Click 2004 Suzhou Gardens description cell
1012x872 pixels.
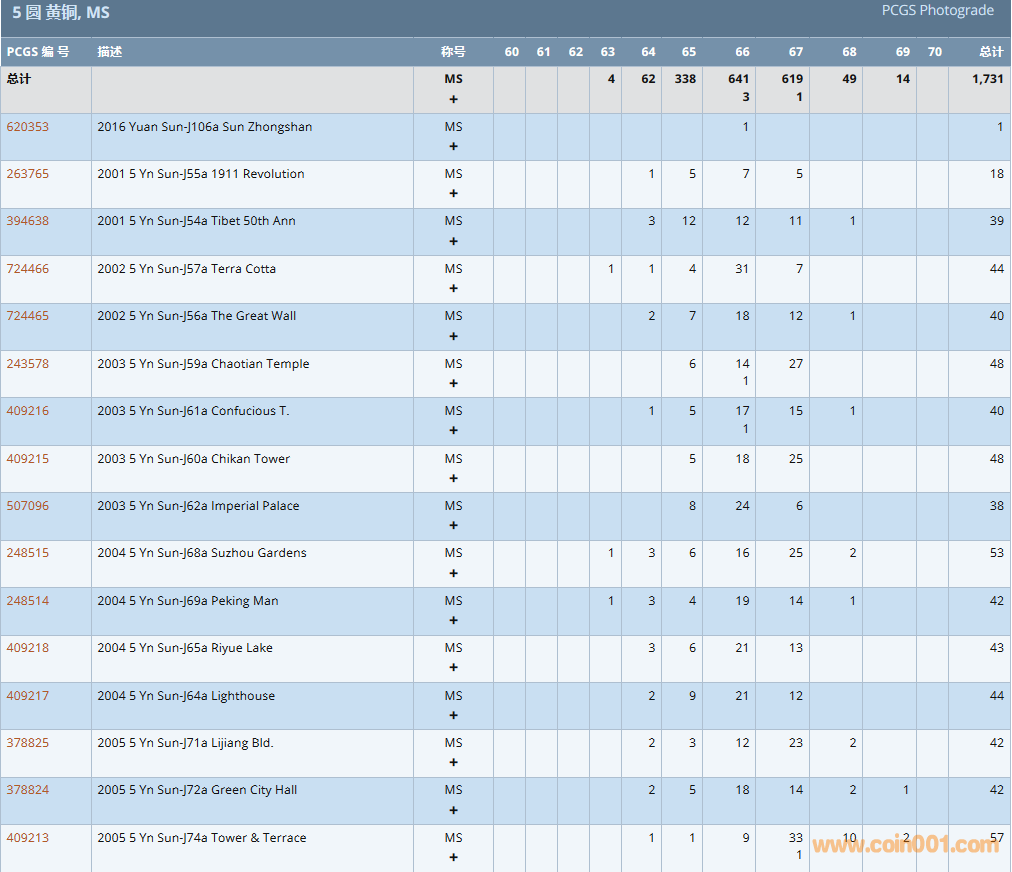coord(202,553)
